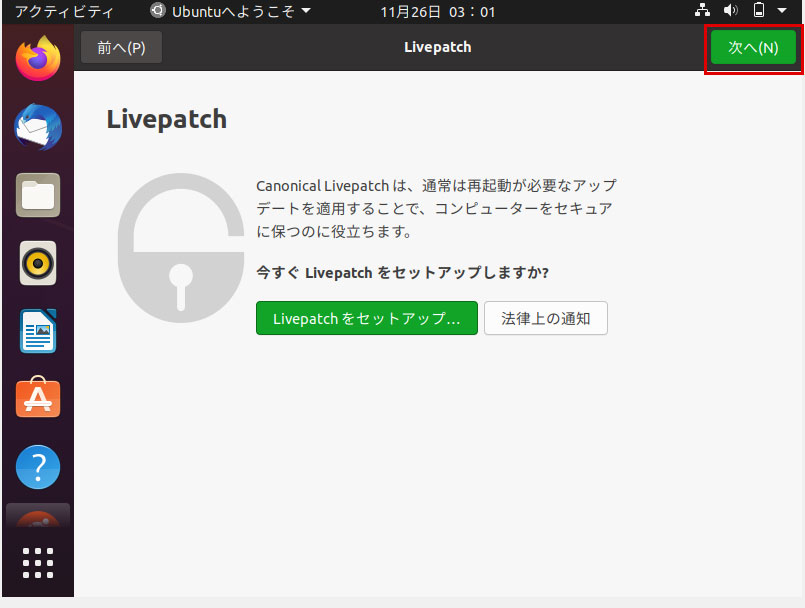This screenshot has width=805, height=608.
Task: Click the Livepatch padlock image
Action: pyautogui.click(x=181, y=248)
